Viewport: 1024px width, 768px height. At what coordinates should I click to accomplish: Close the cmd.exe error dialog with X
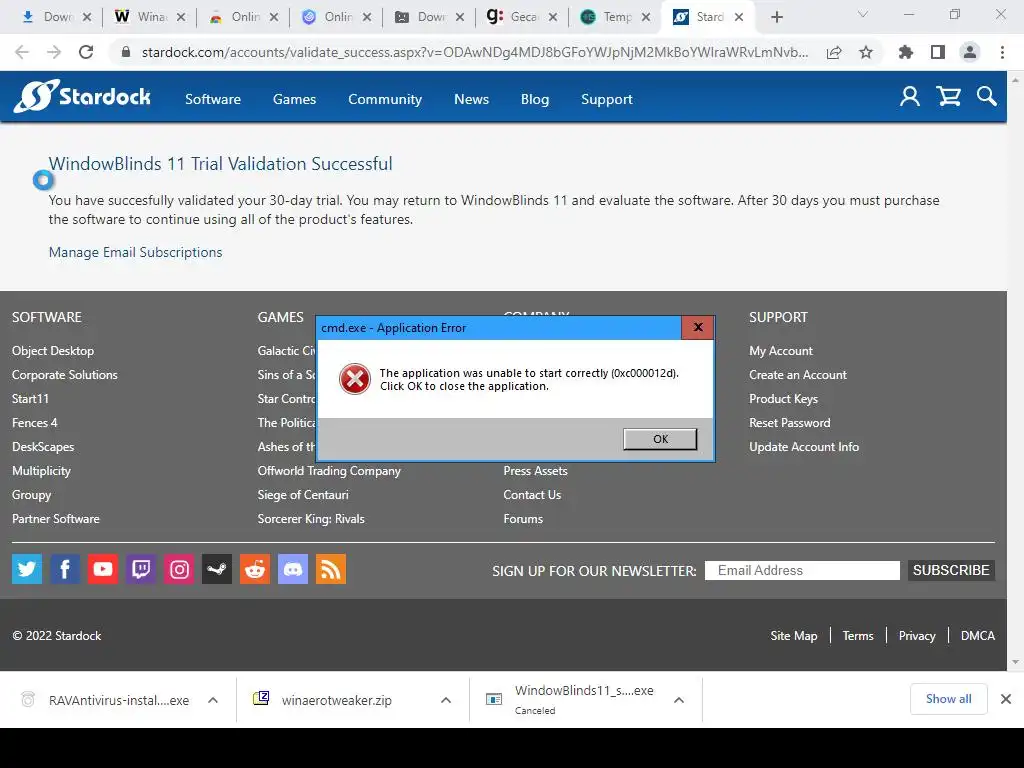coord(697,327)
